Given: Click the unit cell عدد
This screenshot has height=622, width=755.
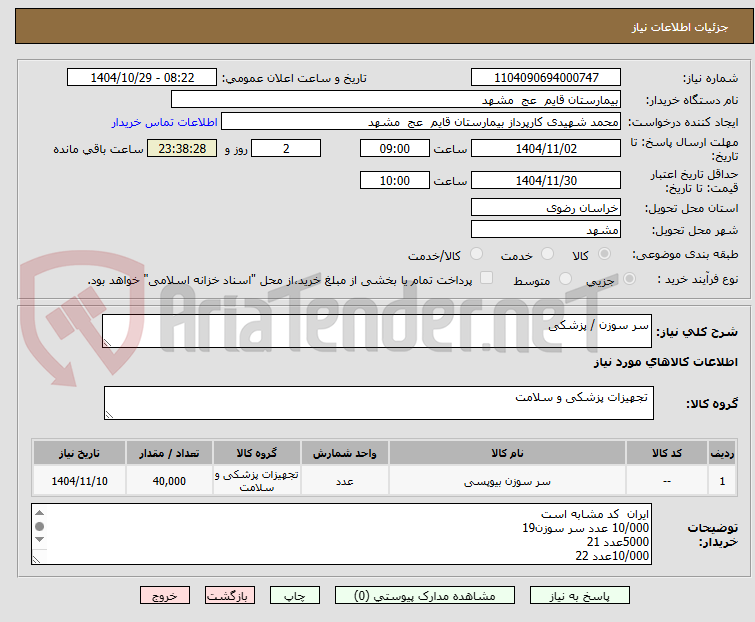Looking at the screenshot, I should 345,481.
